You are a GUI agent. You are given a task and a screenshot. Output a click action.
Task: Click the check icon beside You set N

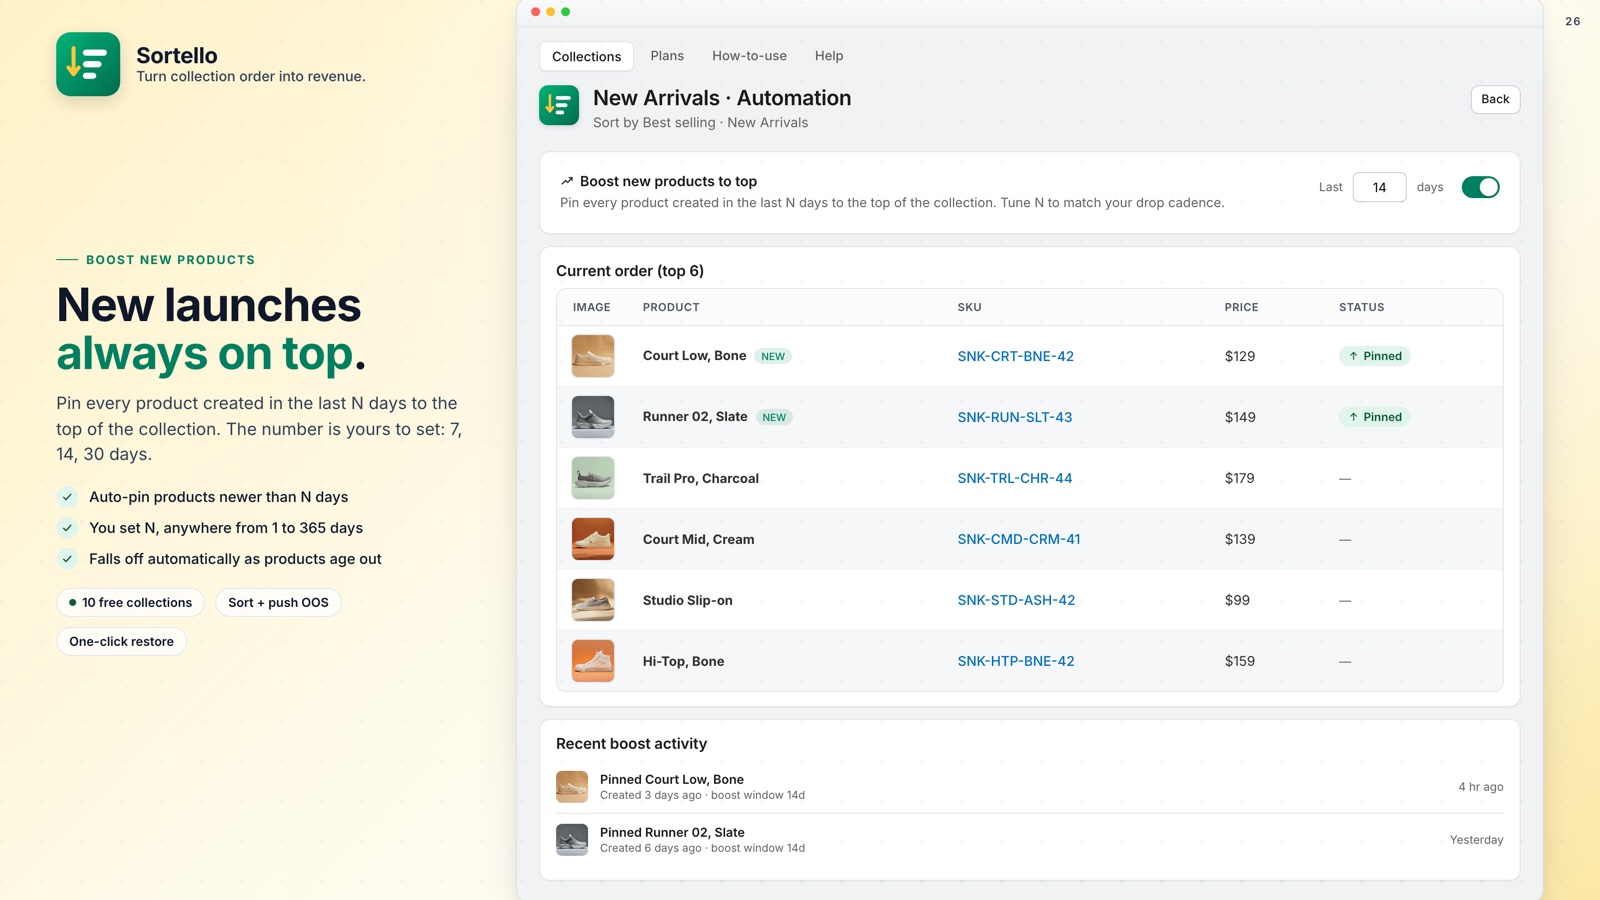tap(67, 528)
